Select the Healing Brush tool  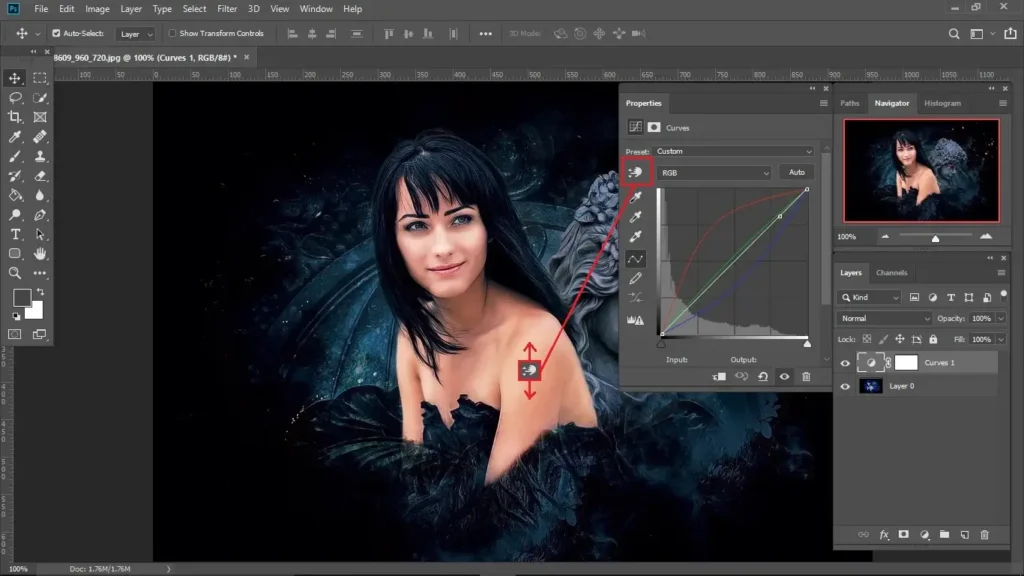tap(40, 137)
